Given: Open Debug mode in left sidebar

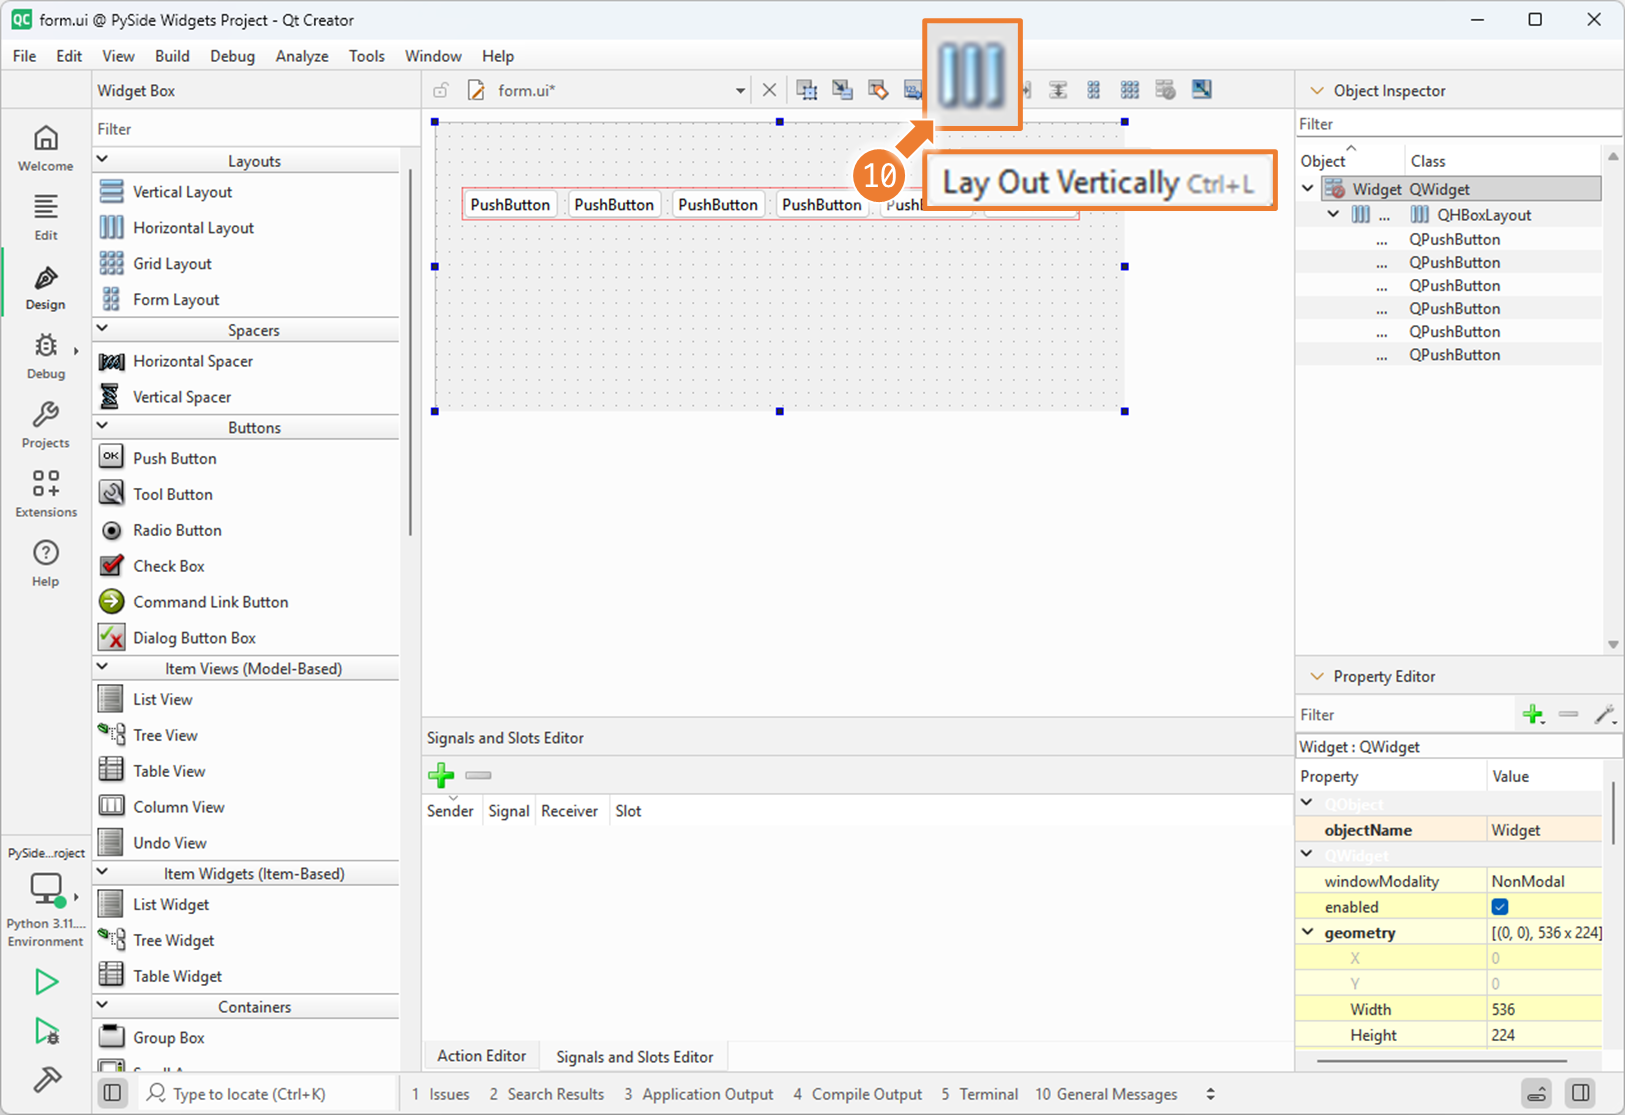Looking at the screenshot, I should point(45,356).
